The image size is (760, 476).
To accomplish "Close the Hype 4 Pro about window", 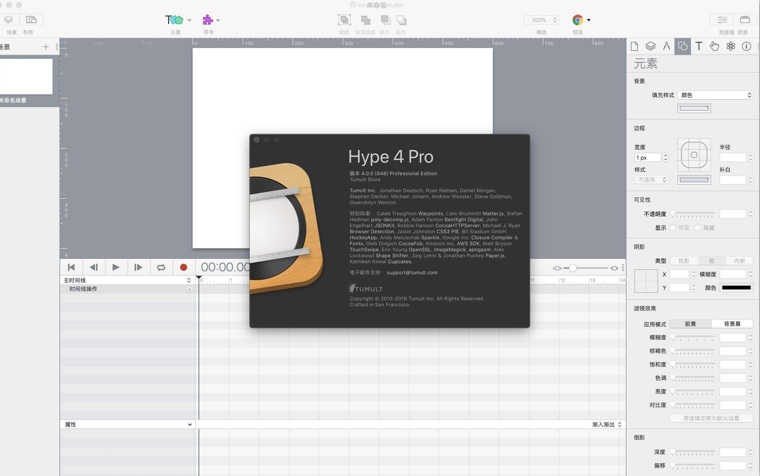I will (256, 140).
